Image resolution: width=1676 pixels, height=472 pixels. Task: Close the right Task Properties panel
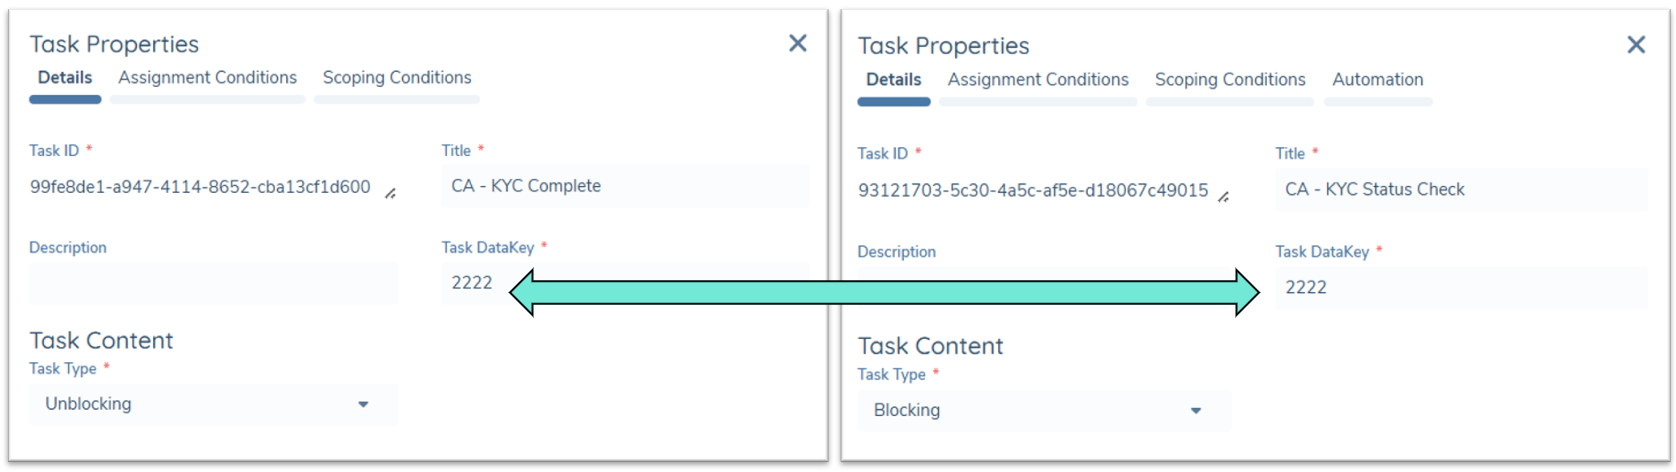point(1636,45)
